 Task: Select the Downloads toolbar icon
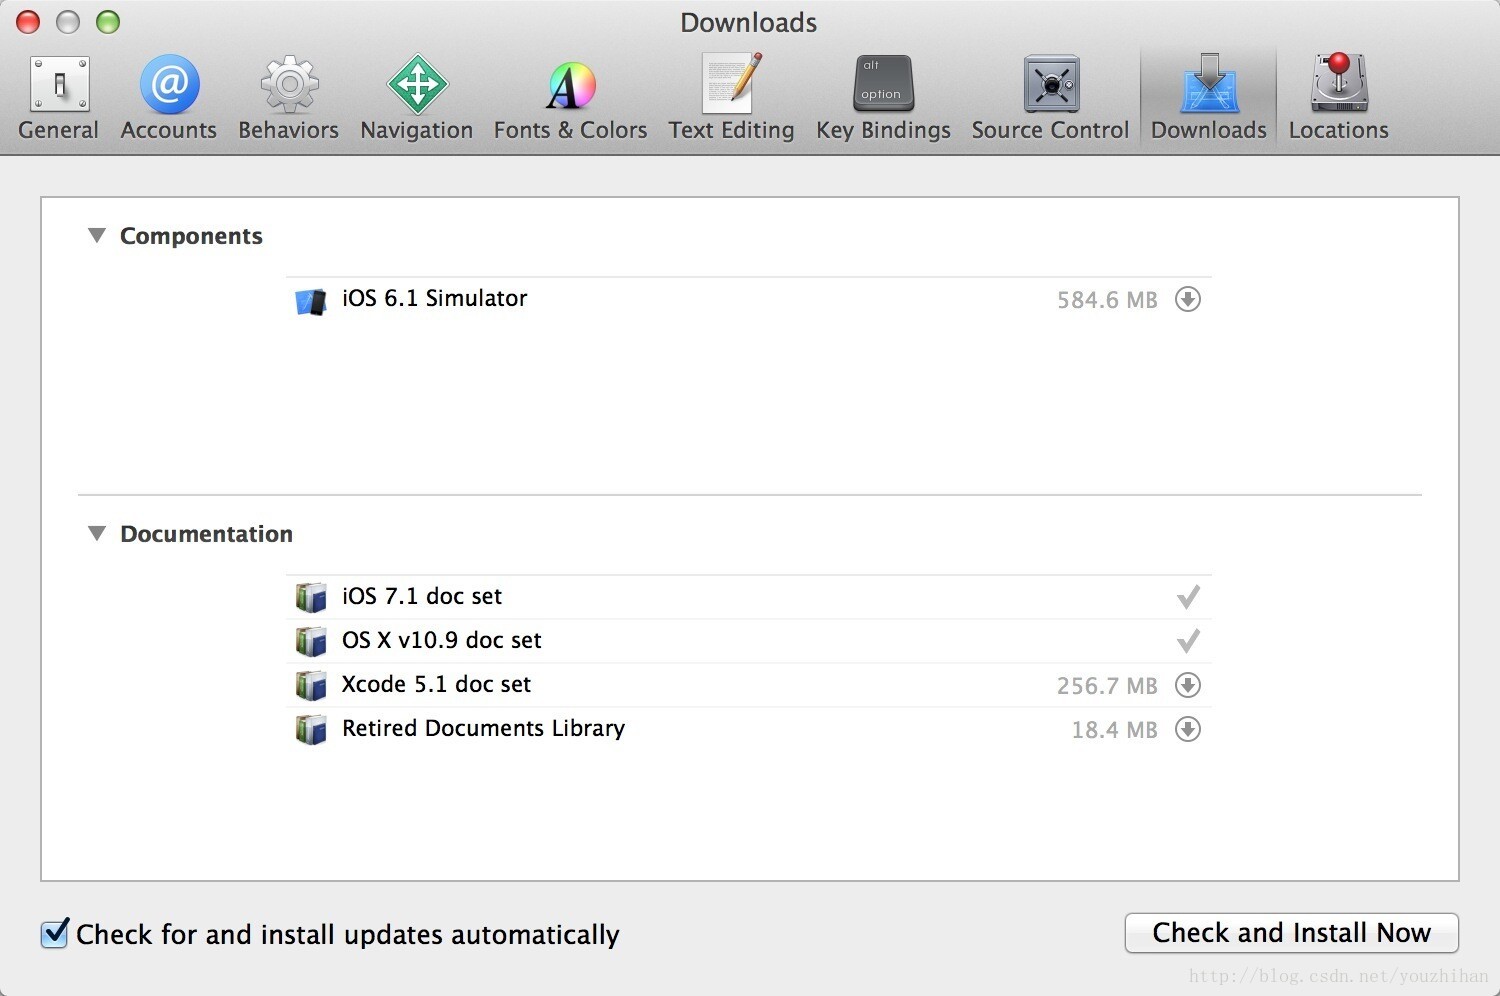click(x=1209, y=84)
